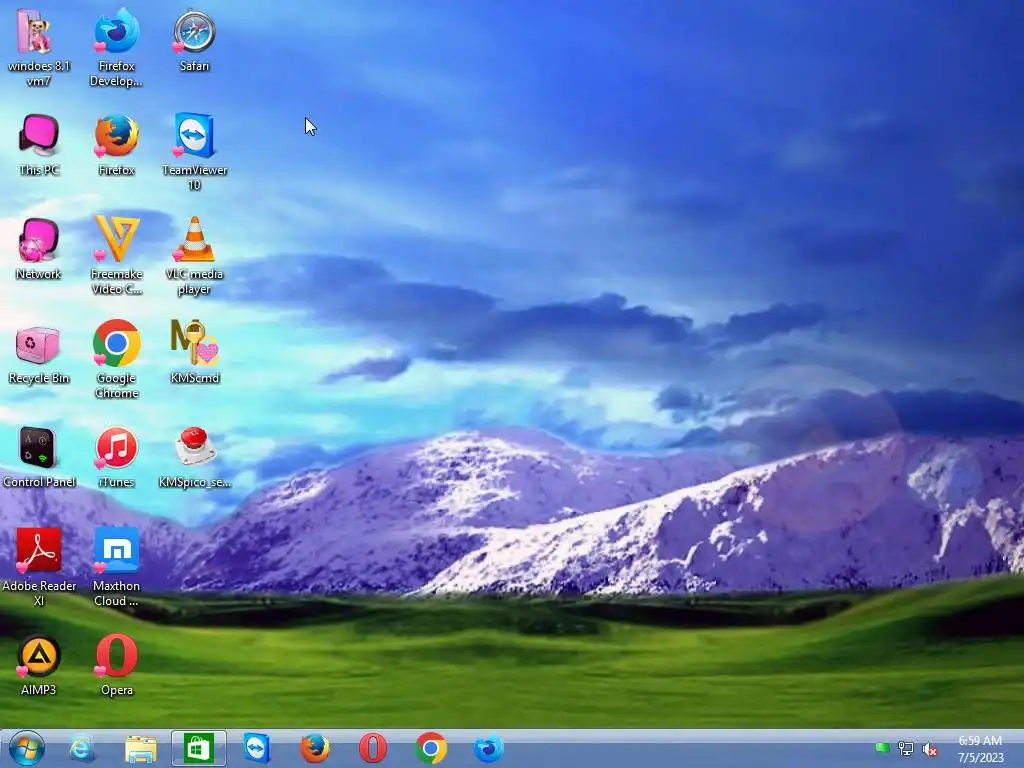Open the Windows Start orb
Screen dimensions: 1024x768
coord(27,748)
